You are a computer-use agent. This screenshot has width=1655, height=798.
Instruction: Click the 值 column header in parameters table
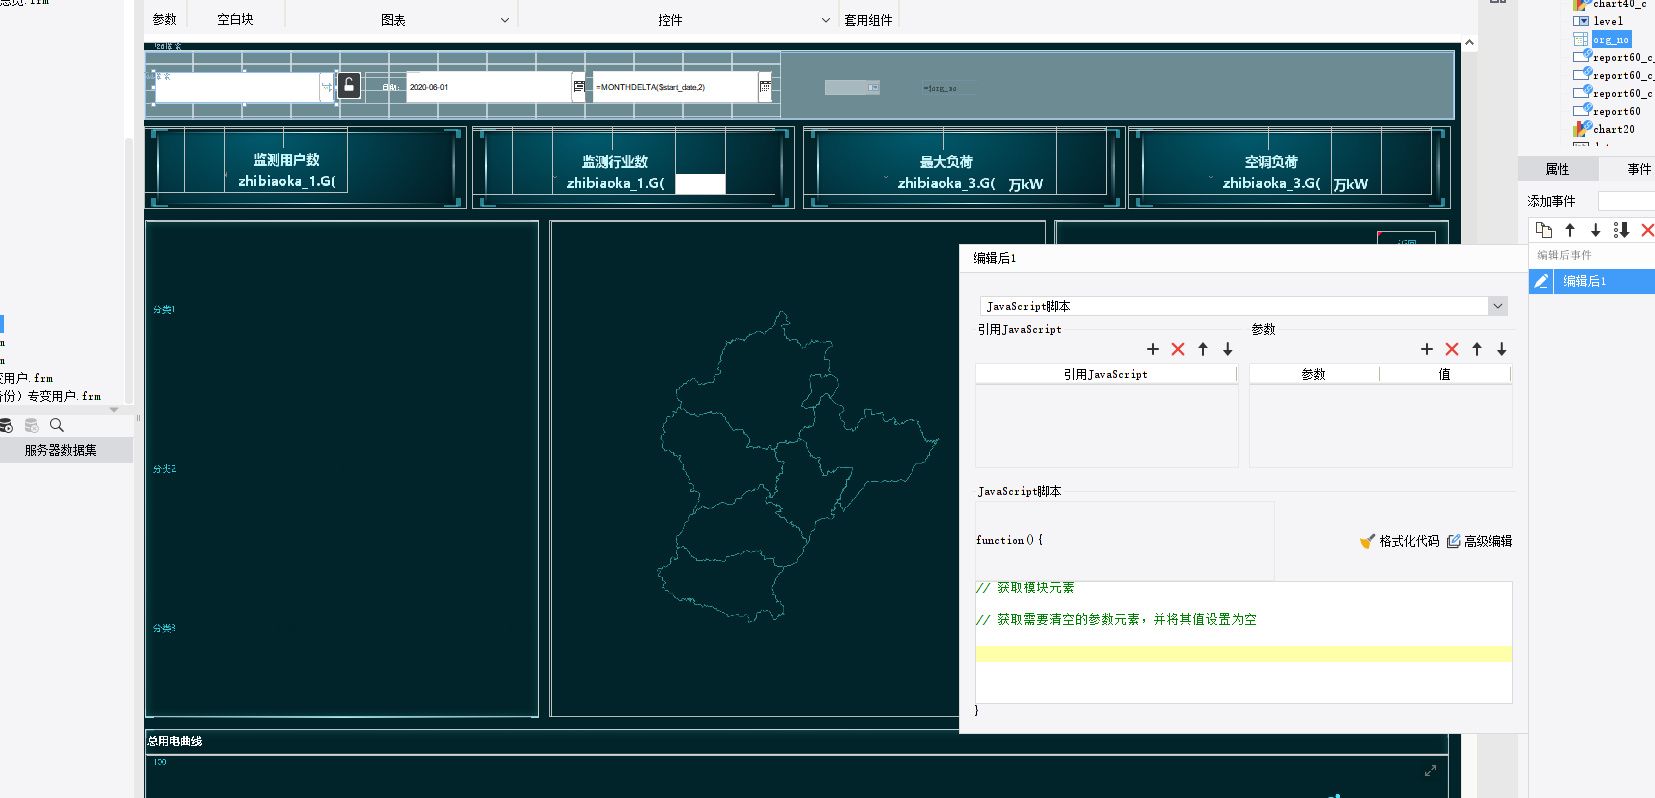tap(1444, 374)
